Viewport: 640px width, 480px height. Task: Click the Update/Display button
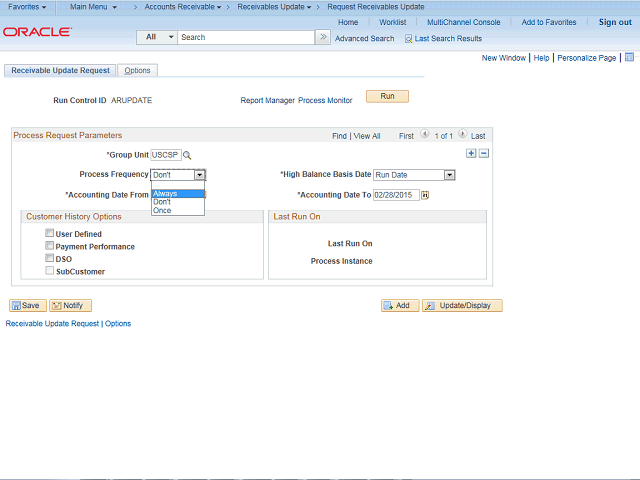click(x=462, y=305)
